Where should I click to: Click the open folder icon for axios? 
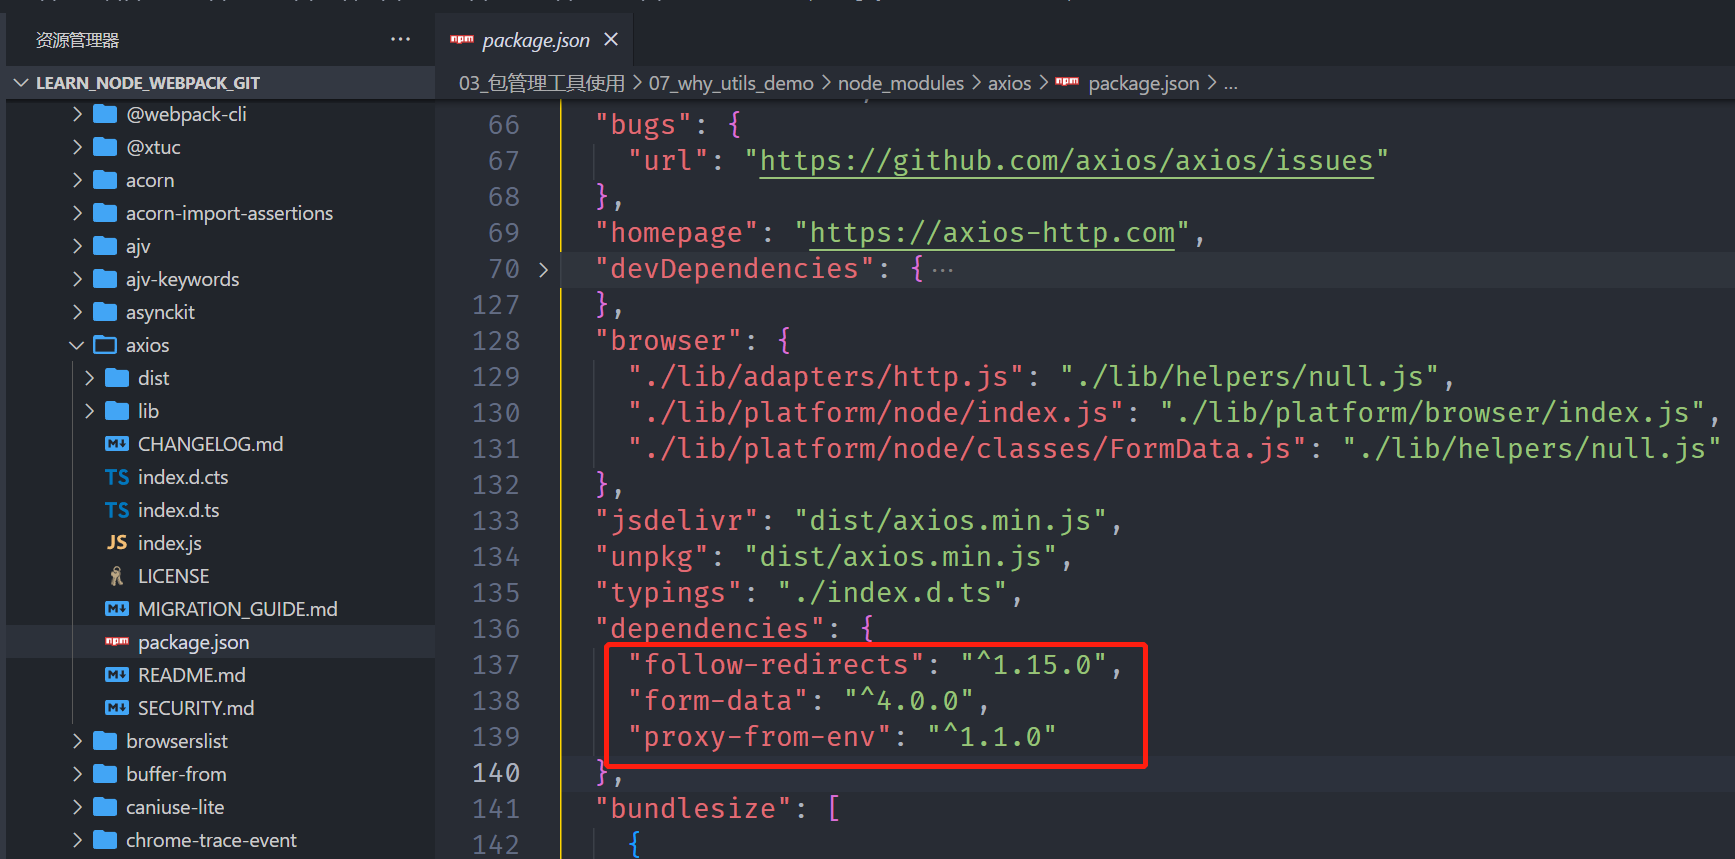coord(105,345)
